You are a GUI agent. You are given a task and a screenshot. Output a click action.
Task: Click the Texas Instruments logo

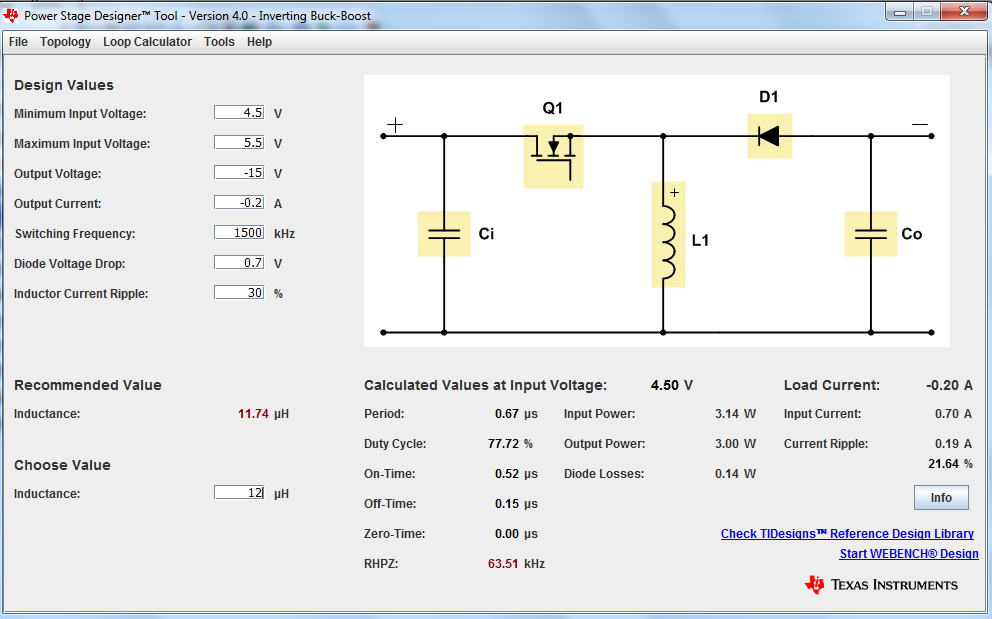pos(881,584)
